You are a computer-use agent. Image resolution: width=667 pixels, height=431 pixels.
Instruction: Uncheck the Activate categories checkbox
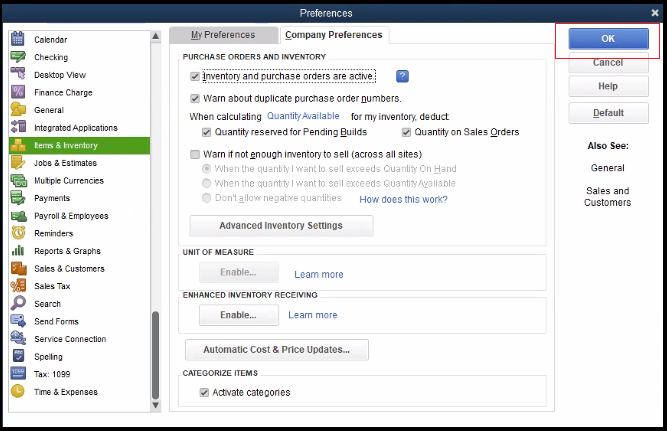click(x=205, y=392)
